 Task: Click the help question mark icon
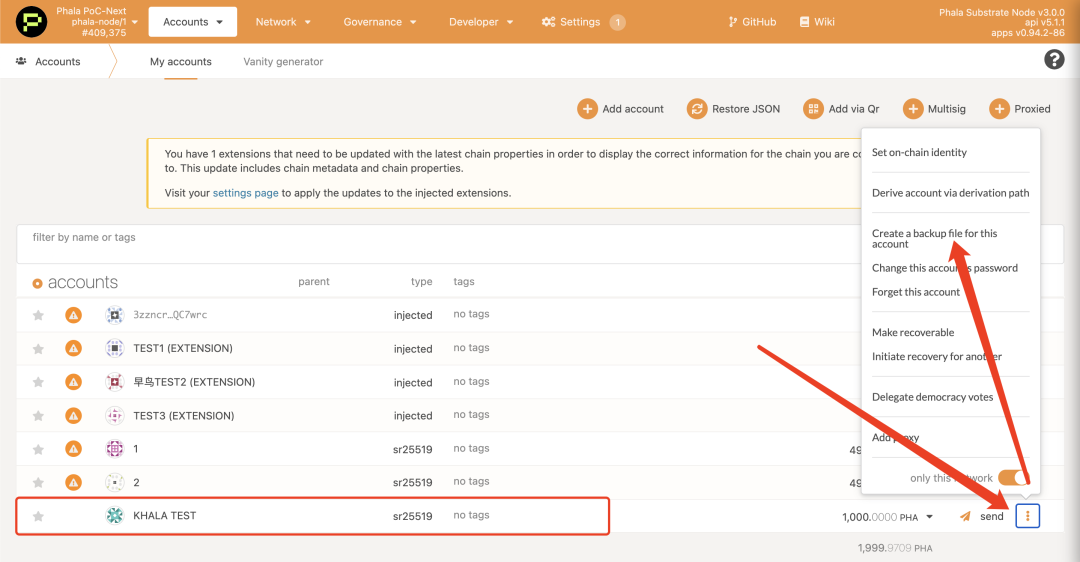[x=1054, y=60]
